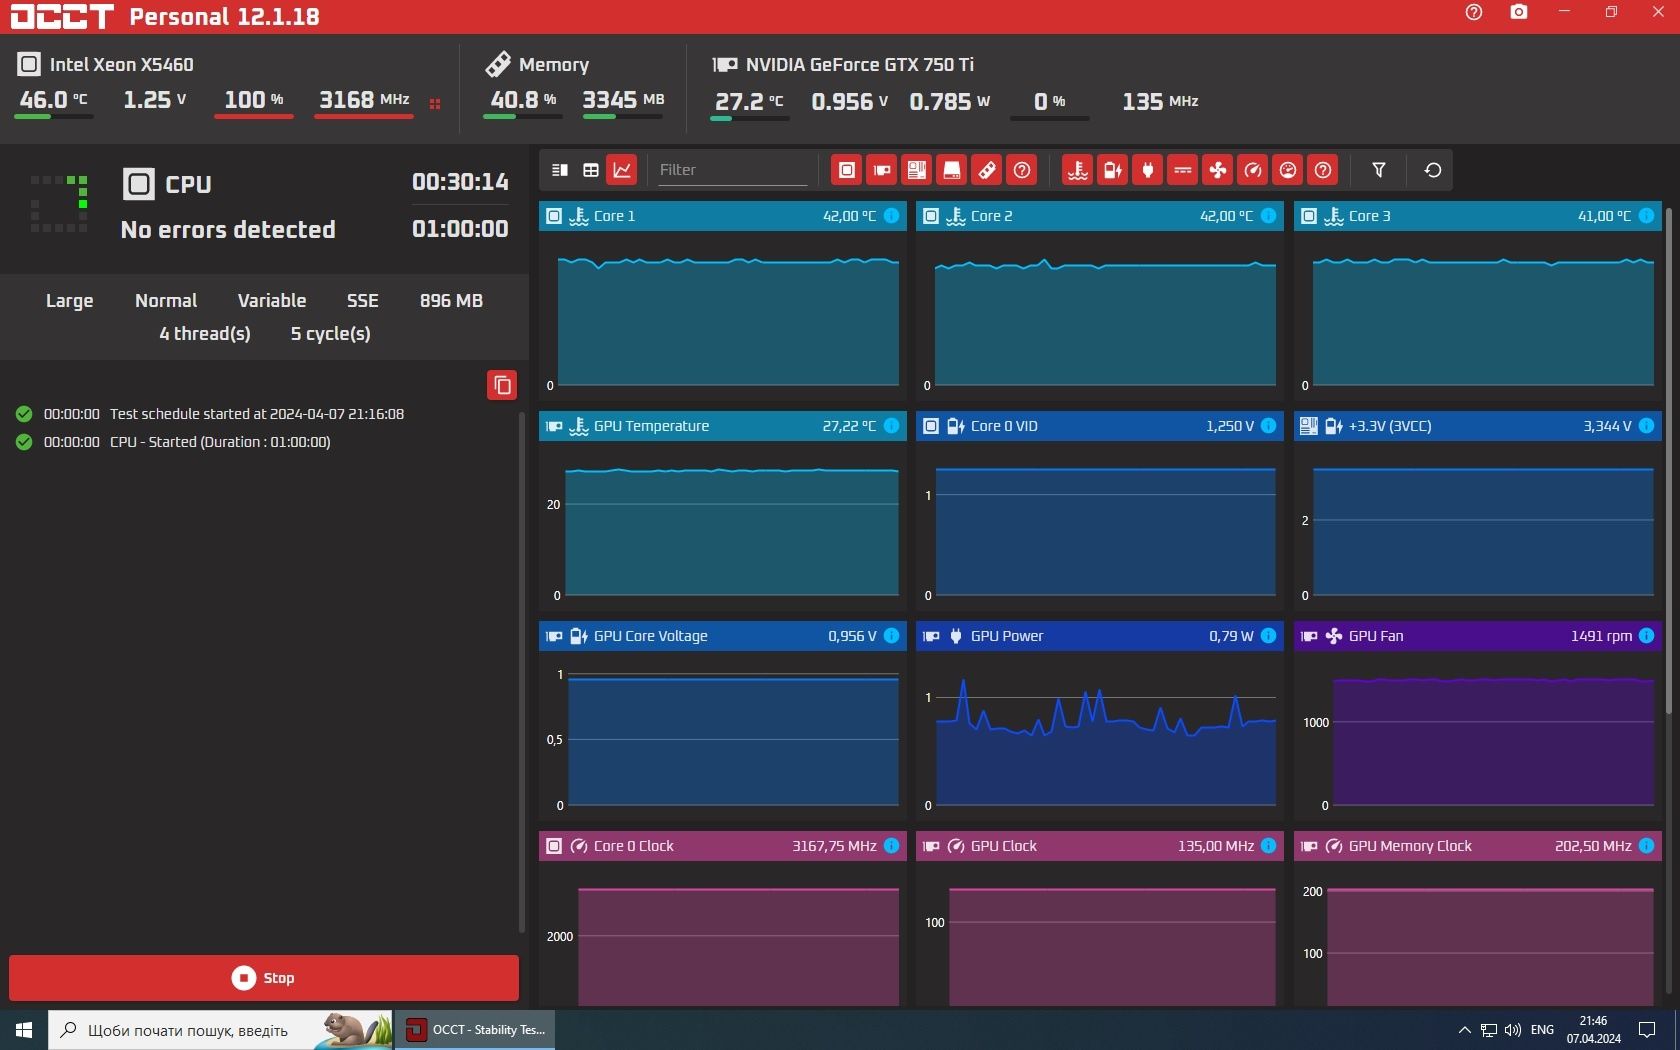This screenshot has height=1050, width=1680.
Task: Click the '896 MB' memory setting
Action: pyautogui.click(x=451, y=301)
